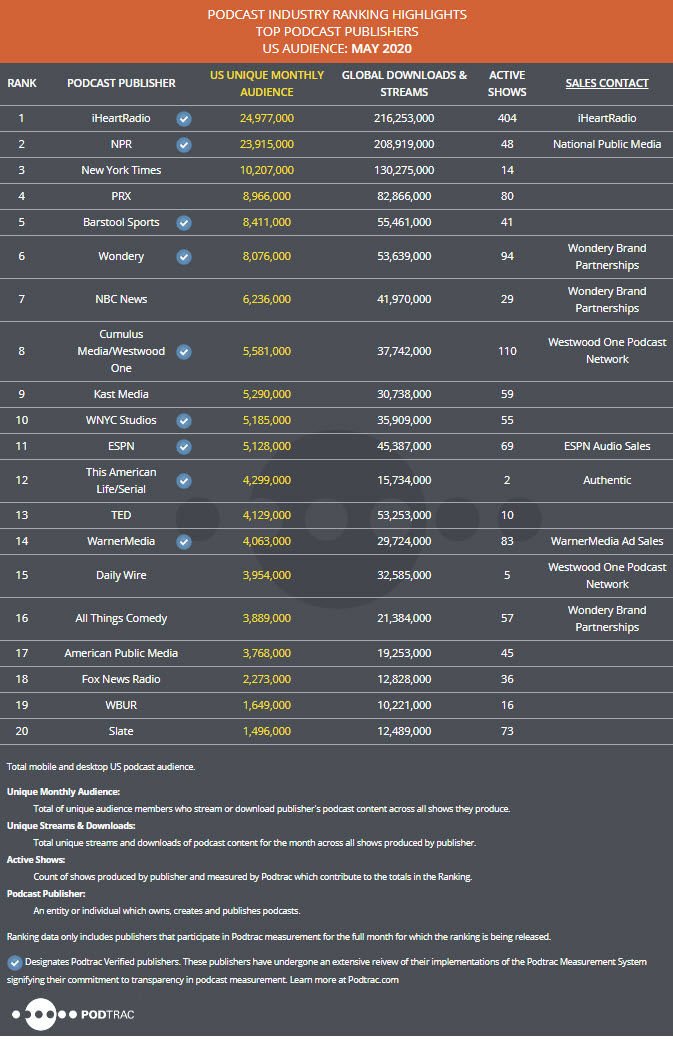This screenshot has width=673, height=1050.
Task: Click the verified badge next to WNYC Studios
Action: (x=184, y=421)
